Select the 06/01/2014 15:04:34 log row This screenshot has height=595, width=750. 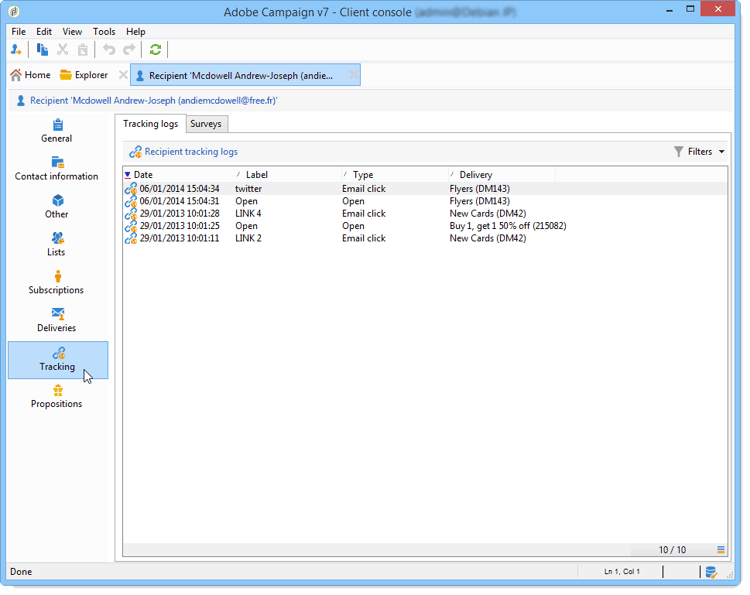tap(425, 188)
